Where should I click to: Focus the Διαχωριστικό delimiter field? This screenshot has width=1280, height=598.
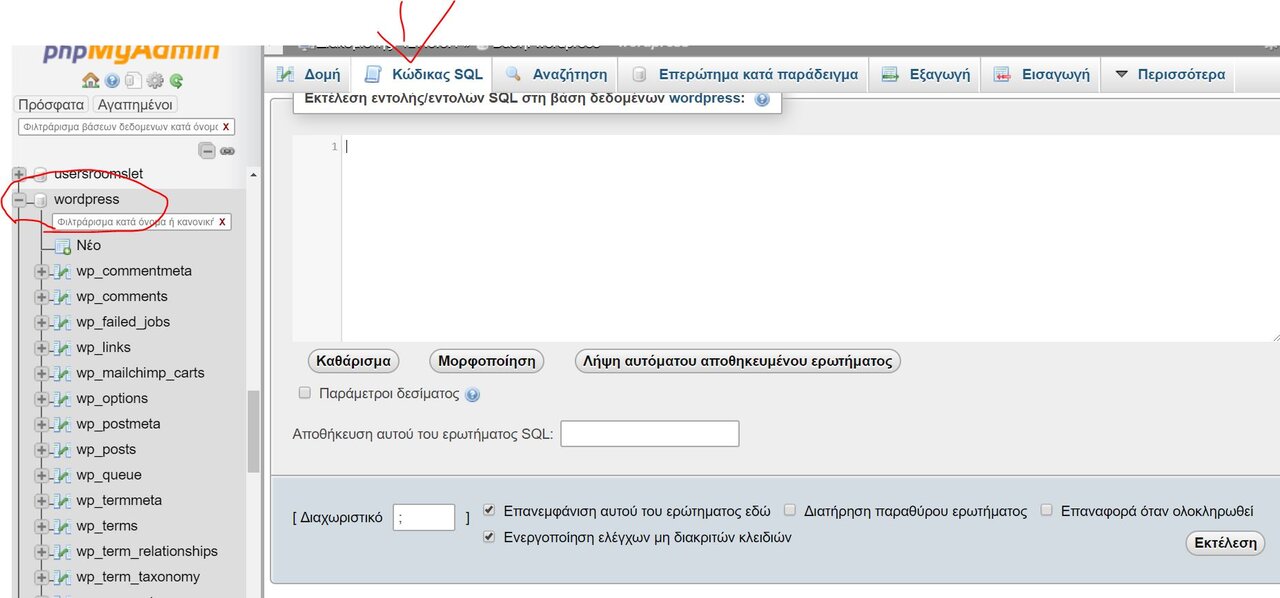coord(424,517)
